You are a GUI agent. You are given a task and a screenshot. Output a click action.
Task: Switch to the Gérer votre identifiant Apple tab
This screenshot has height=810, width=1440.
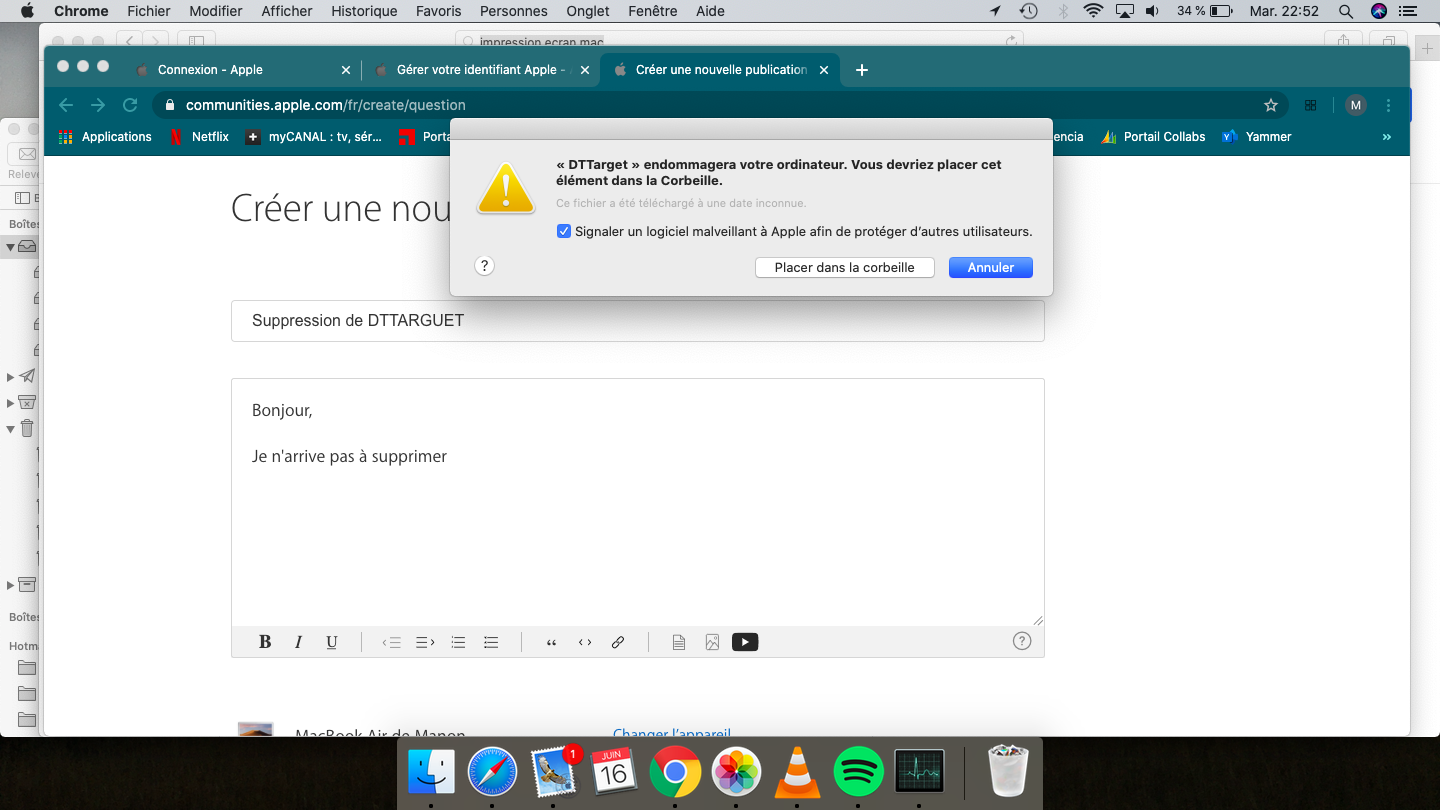point(482,70)
